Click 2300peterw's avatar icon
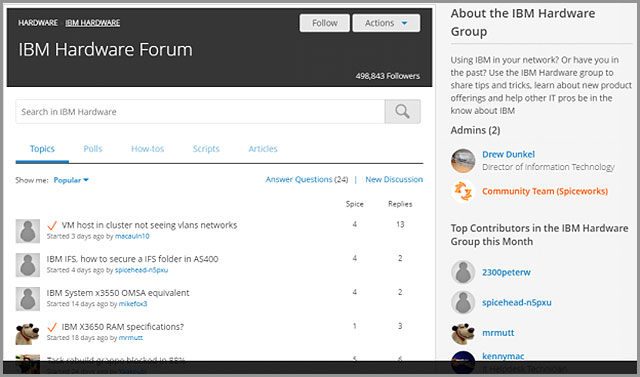Image resolution: width=640 pixels, height=377 pixels. pos(463,272)
